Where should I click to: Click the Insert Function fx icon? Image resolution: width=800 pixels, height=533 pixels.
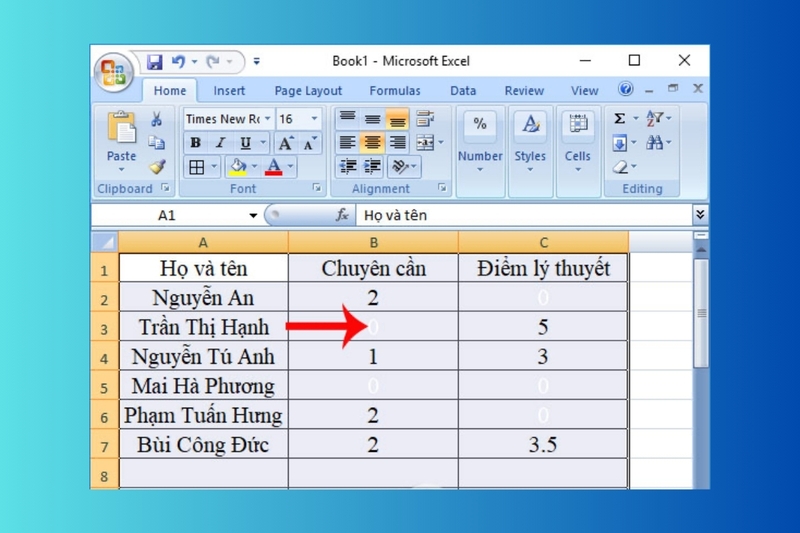point(342,215)
